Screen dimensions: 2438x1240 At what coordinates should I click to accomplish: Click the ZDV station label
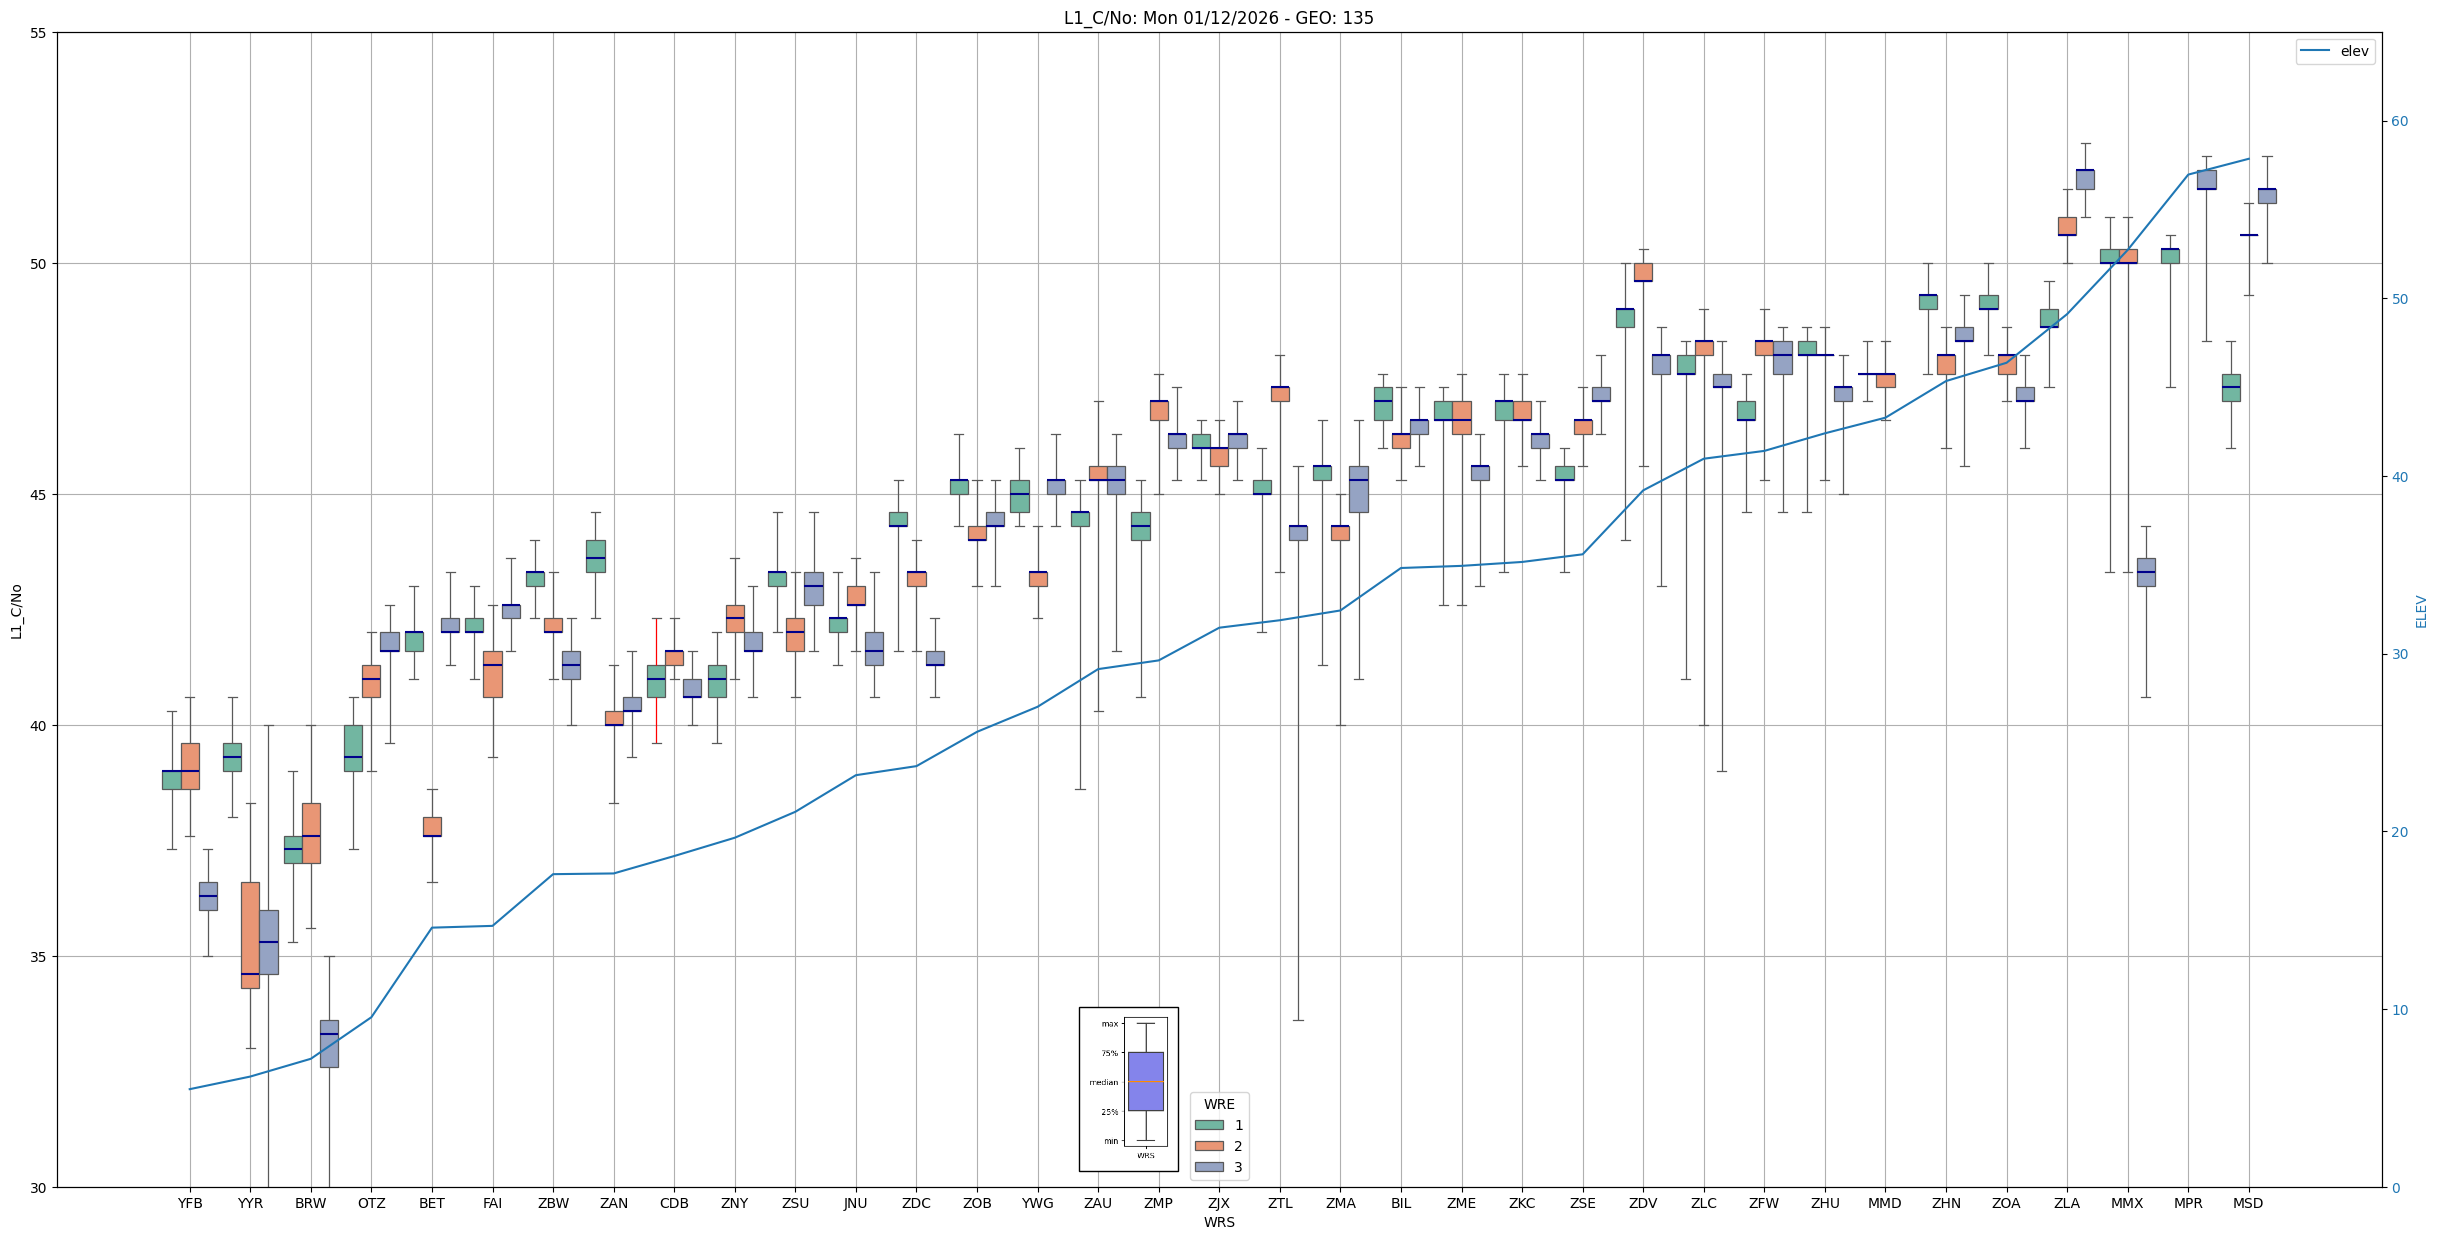1643,1203
